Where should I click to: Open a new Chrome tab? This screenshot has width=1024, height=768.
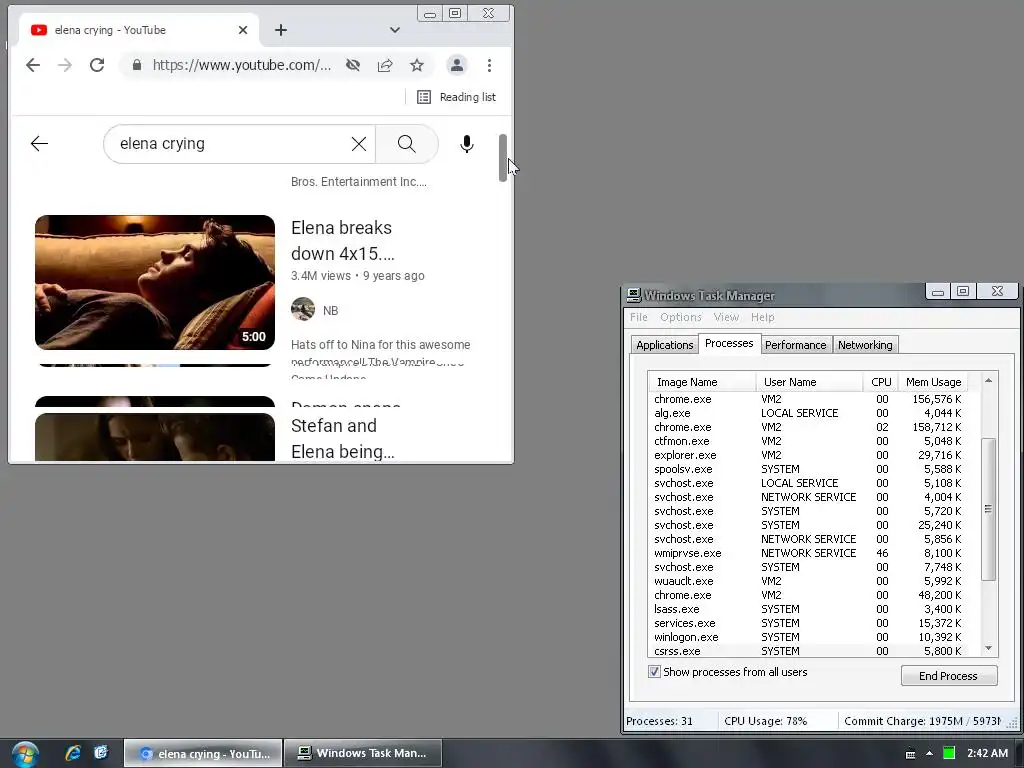[x=281, y=30]
